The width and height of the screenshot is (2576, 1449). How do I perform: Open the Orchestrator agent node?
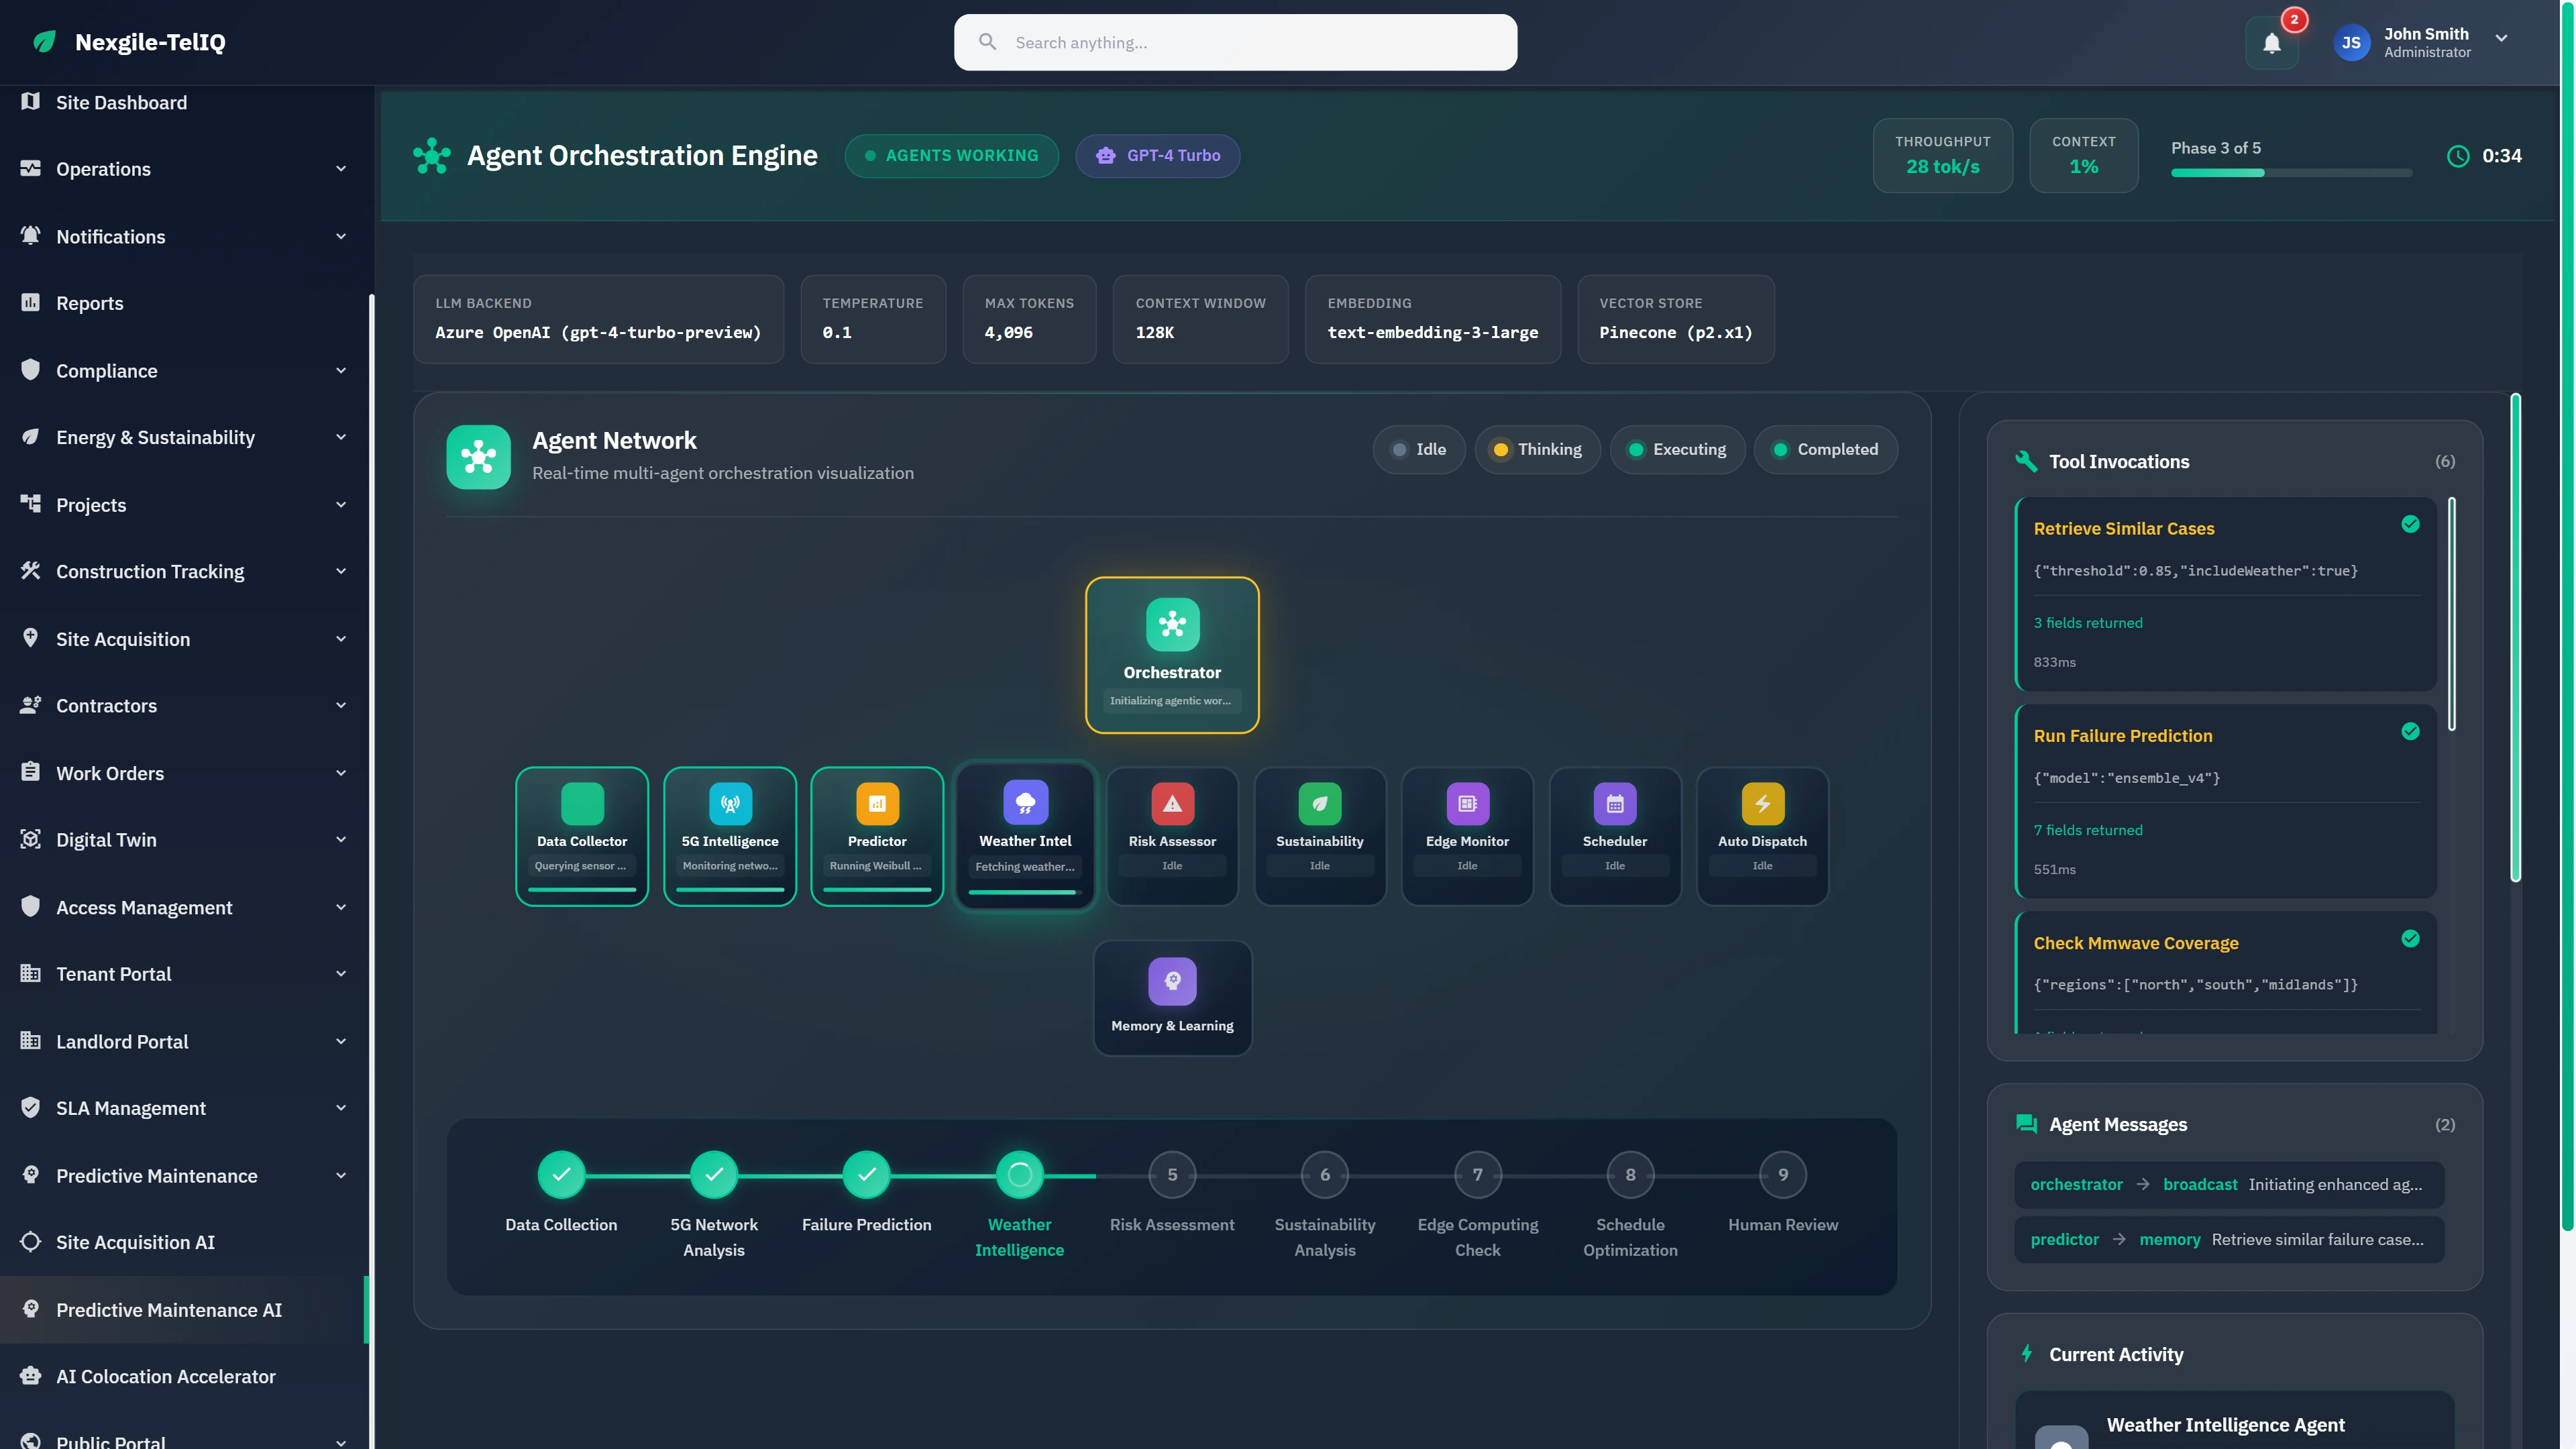point(1172,654)
